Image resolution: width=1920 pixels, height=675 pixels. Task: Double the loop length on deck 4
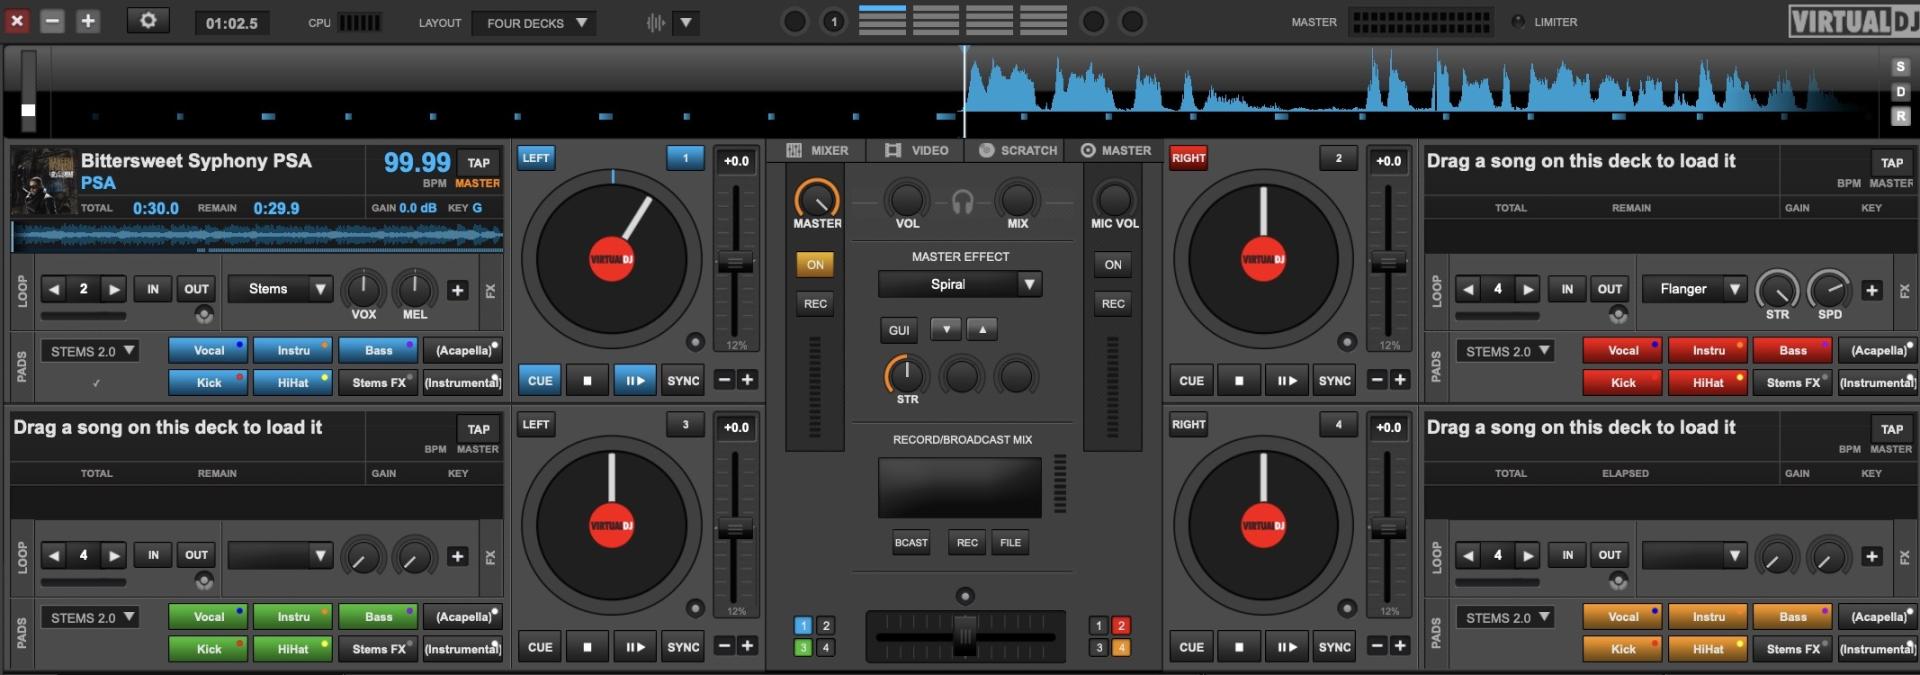click(x=1528, y=555)
